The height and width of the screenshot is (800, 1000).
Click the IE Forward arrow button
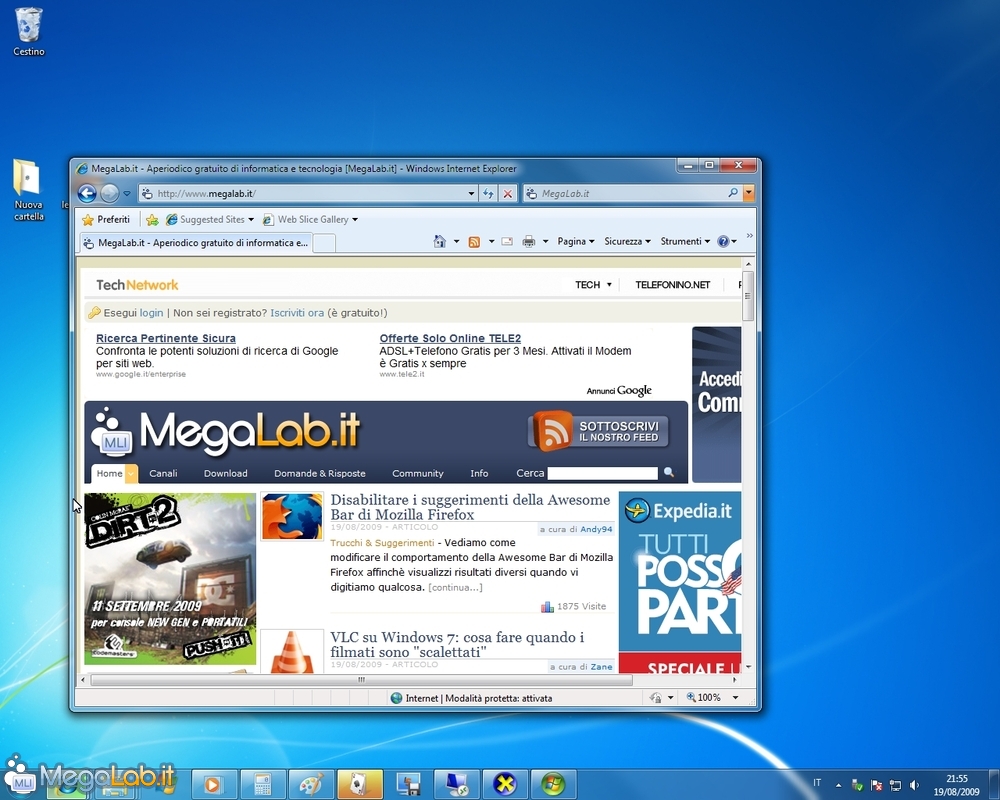110,193
